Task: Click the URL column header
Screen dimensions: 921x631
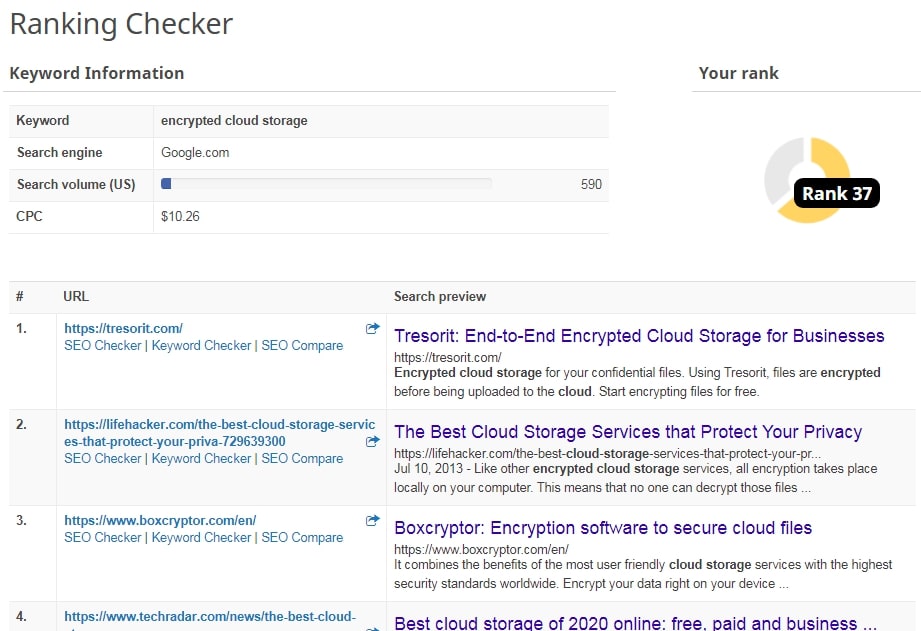Action: point(76,297)
